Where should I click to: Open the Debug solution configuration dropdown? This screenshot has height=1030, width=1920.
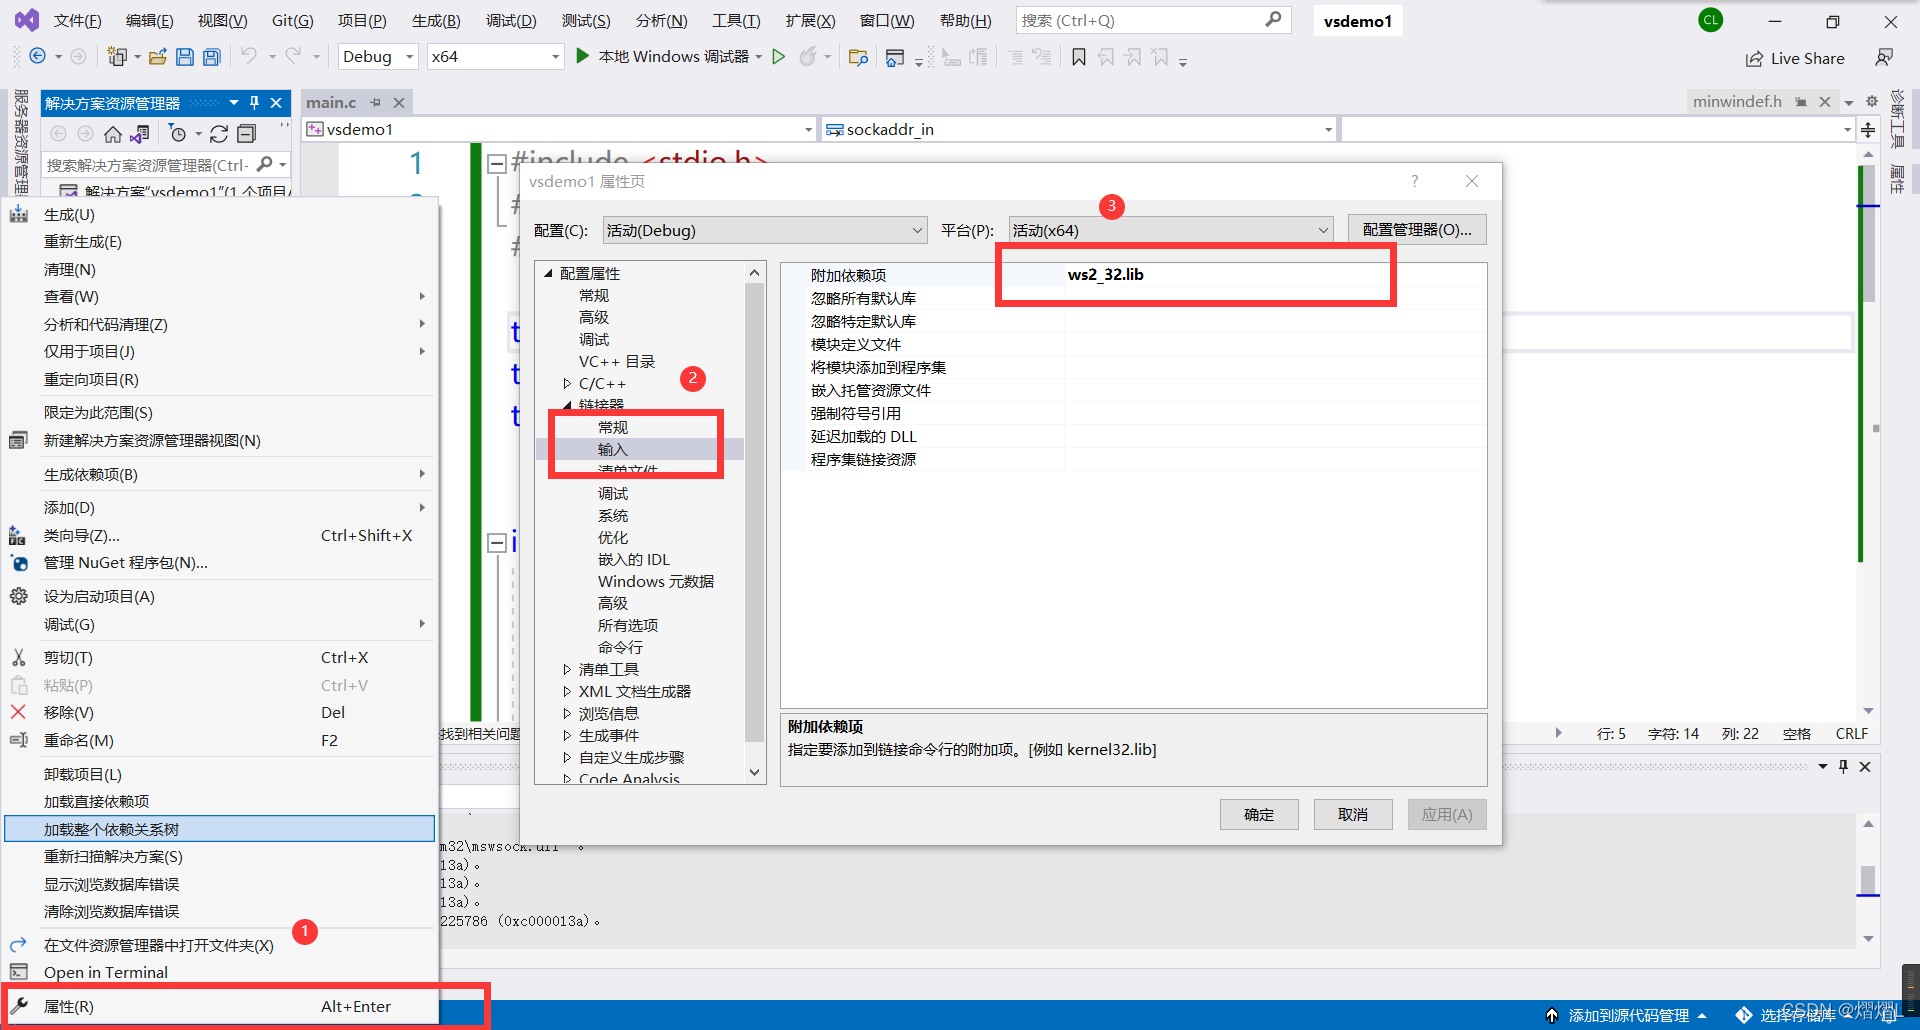[378, 57]
